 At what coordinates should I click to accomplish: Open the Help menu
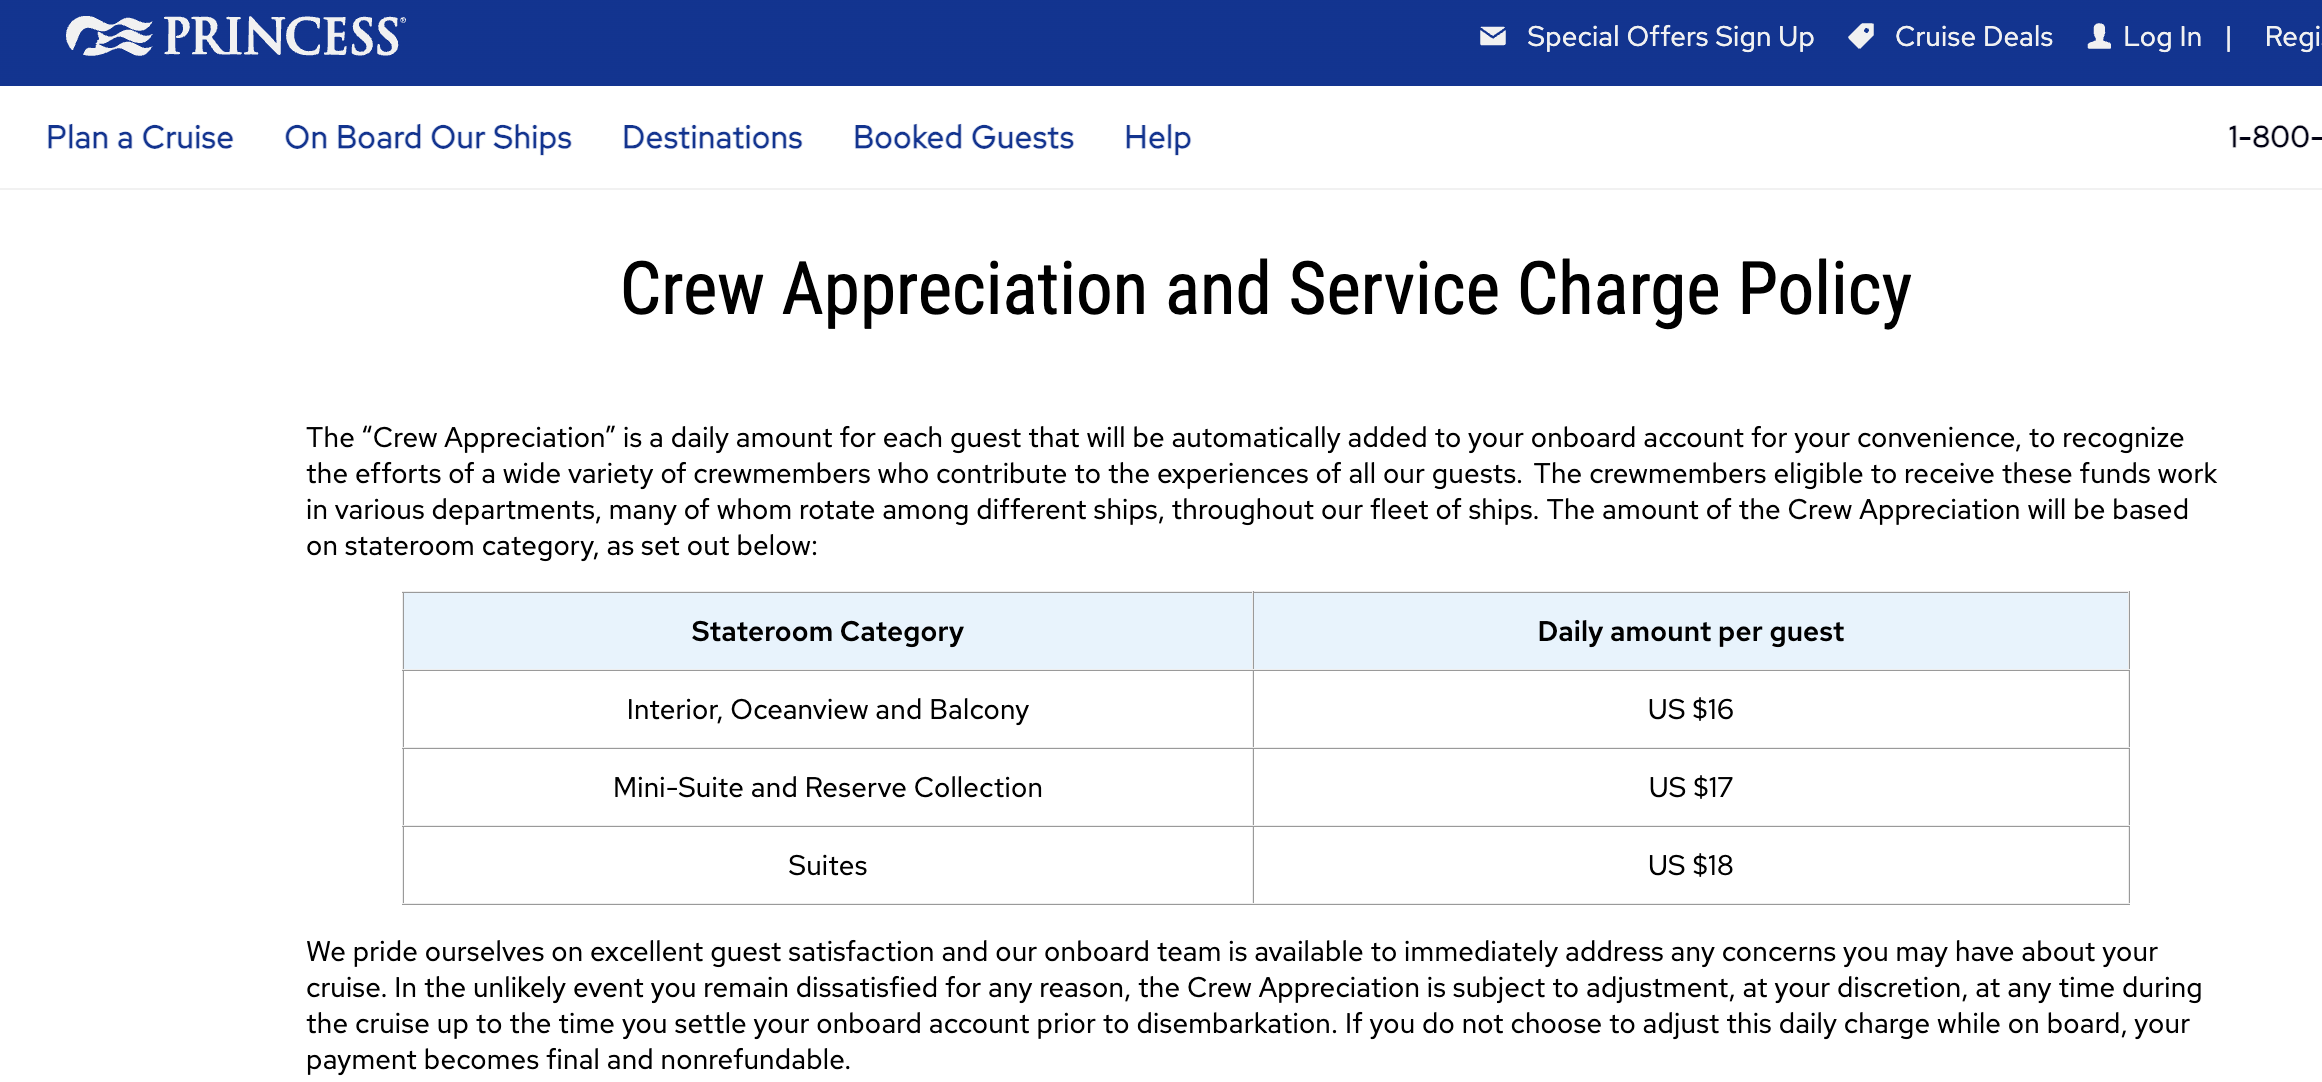pos(1157,137)
